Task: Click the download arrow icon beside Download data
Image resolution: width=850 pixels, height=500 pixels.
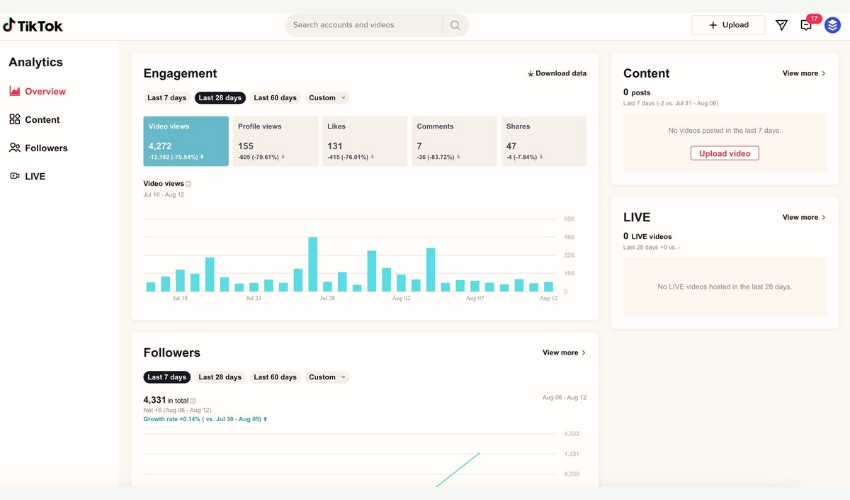Action: point(530,74)
